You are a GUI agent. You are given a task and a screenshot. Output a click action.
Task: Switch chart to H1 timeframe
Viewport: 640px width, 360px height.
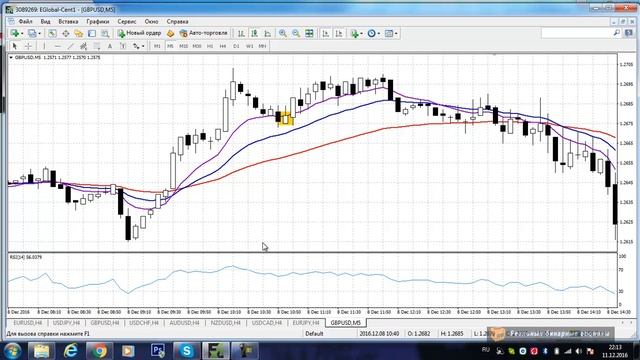[x=210, y=46]
